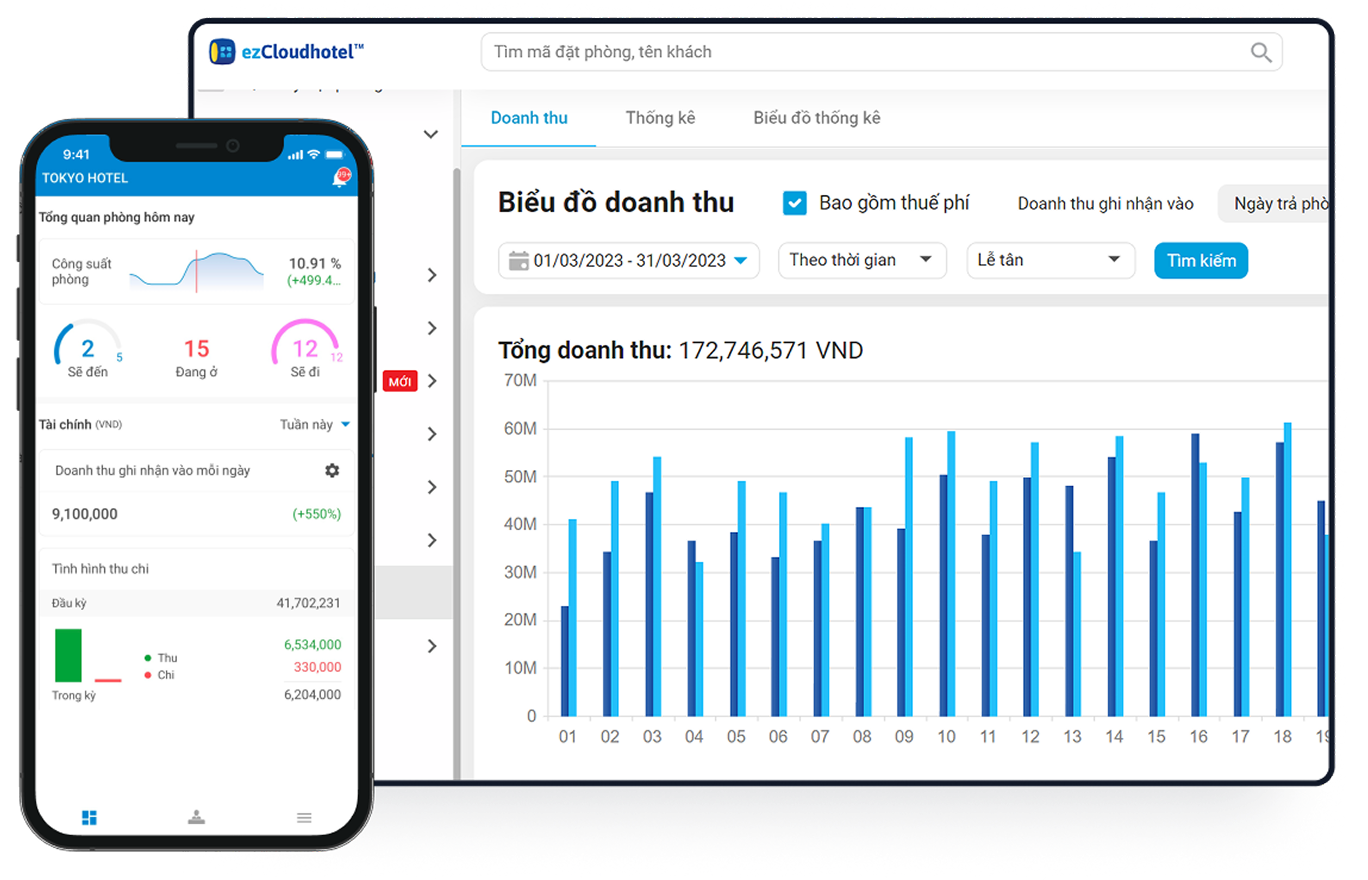Collapse the sidebar section with the down chevron
This screenshot has height=880, width=1368.
click(431, 134)
